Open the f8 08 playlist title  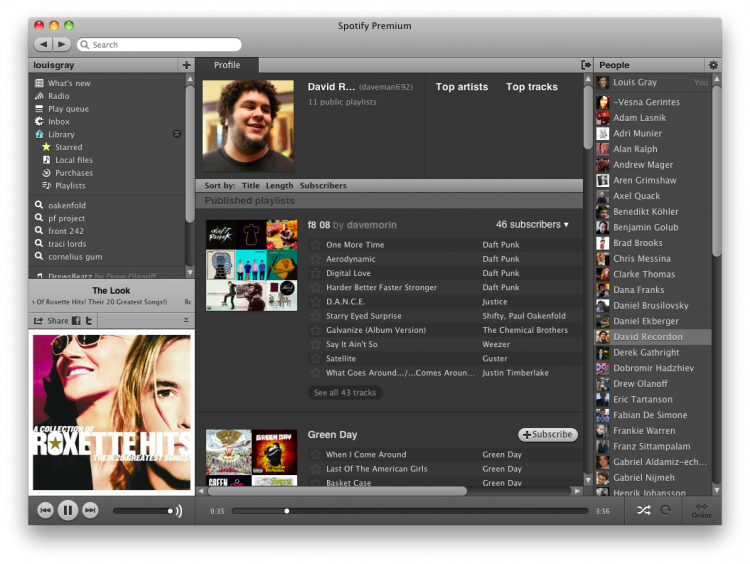pyautogui.click(x=319, y=225)
